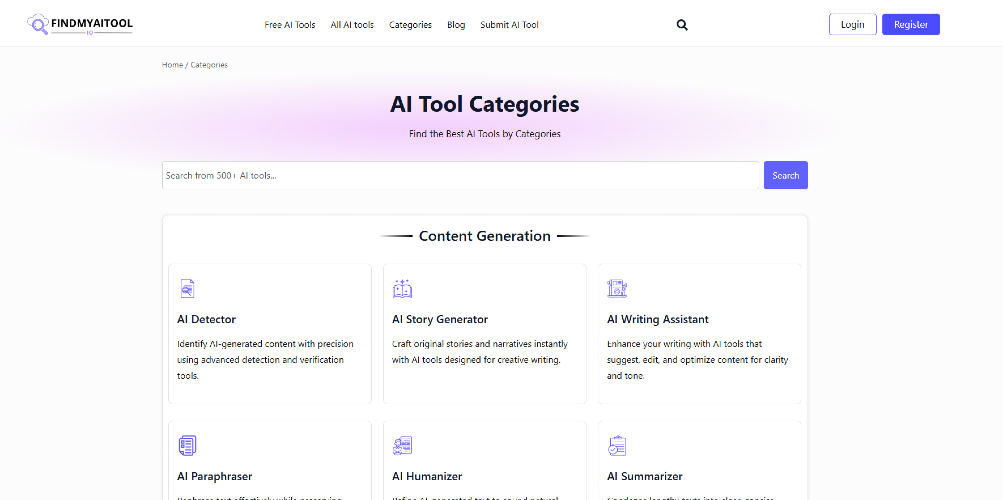Go to Home via breadcrumb

[172, 65]
